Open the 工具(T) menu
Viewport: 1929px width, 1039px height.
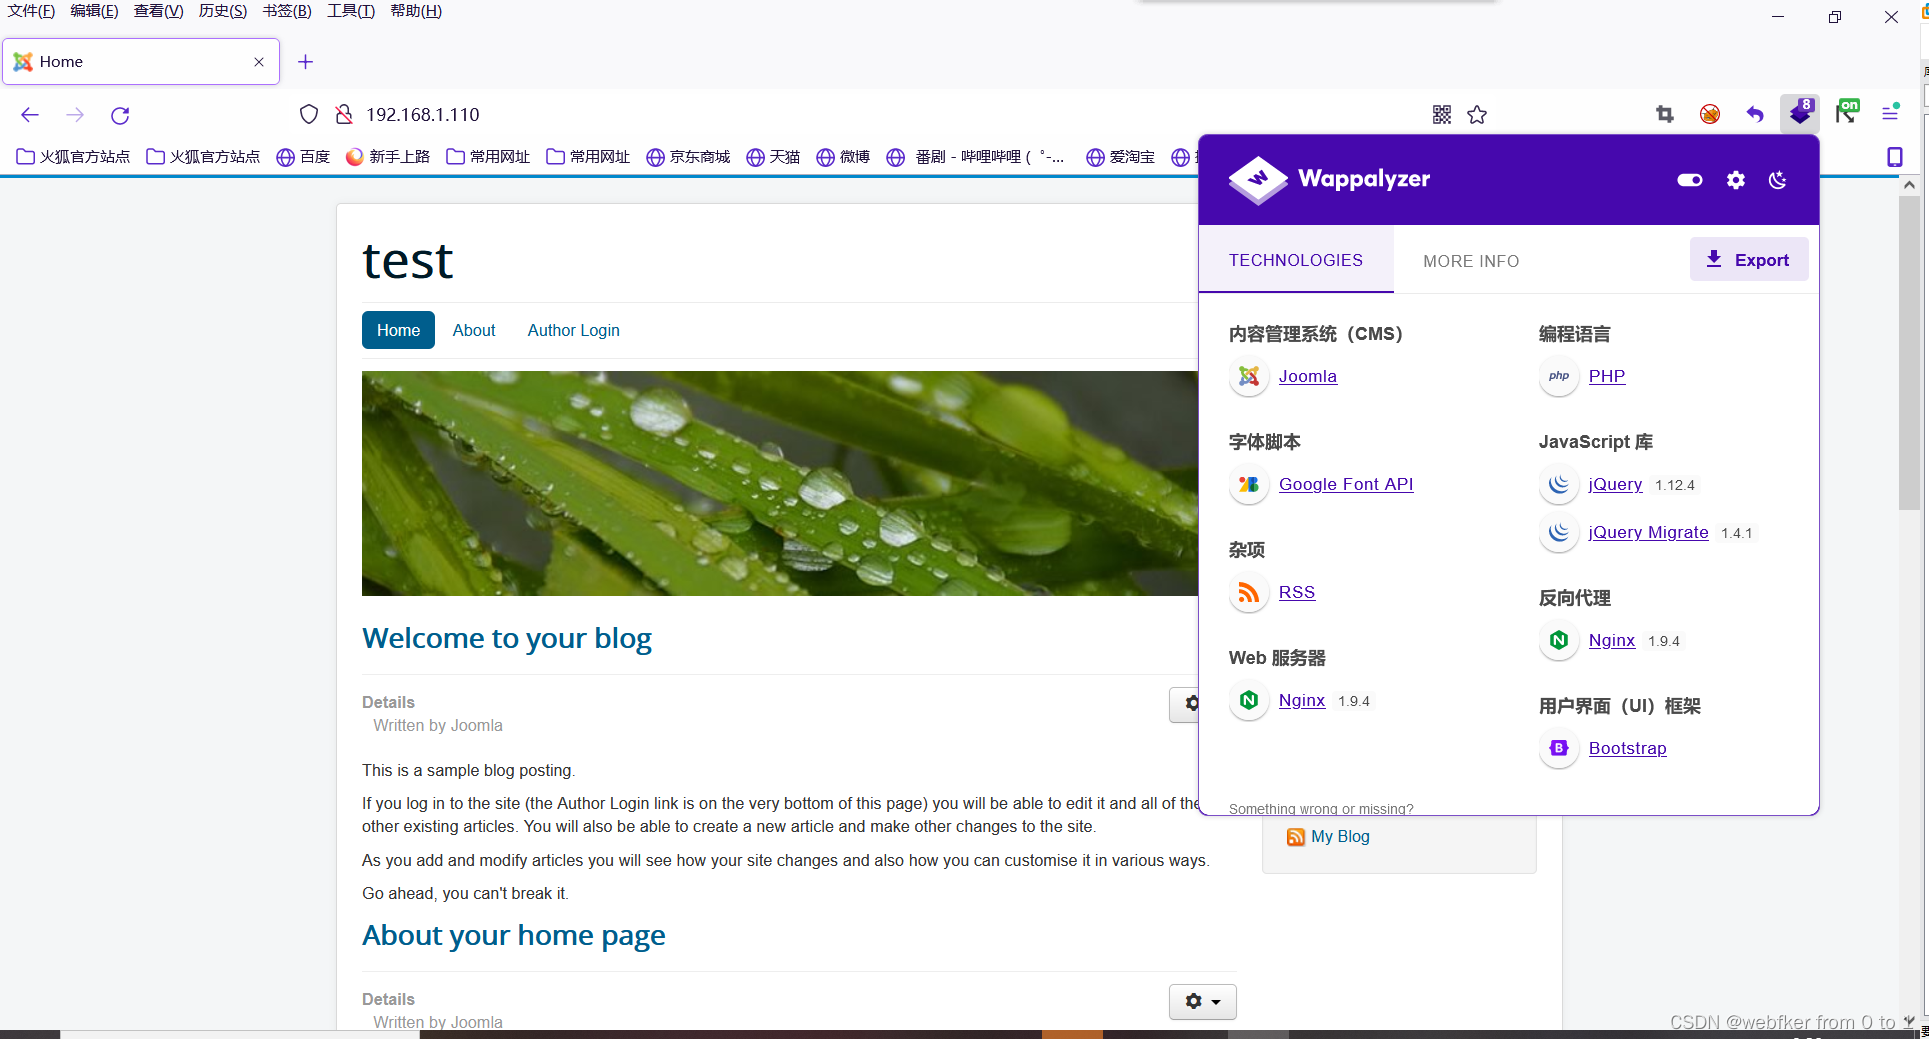coord(351,11)
